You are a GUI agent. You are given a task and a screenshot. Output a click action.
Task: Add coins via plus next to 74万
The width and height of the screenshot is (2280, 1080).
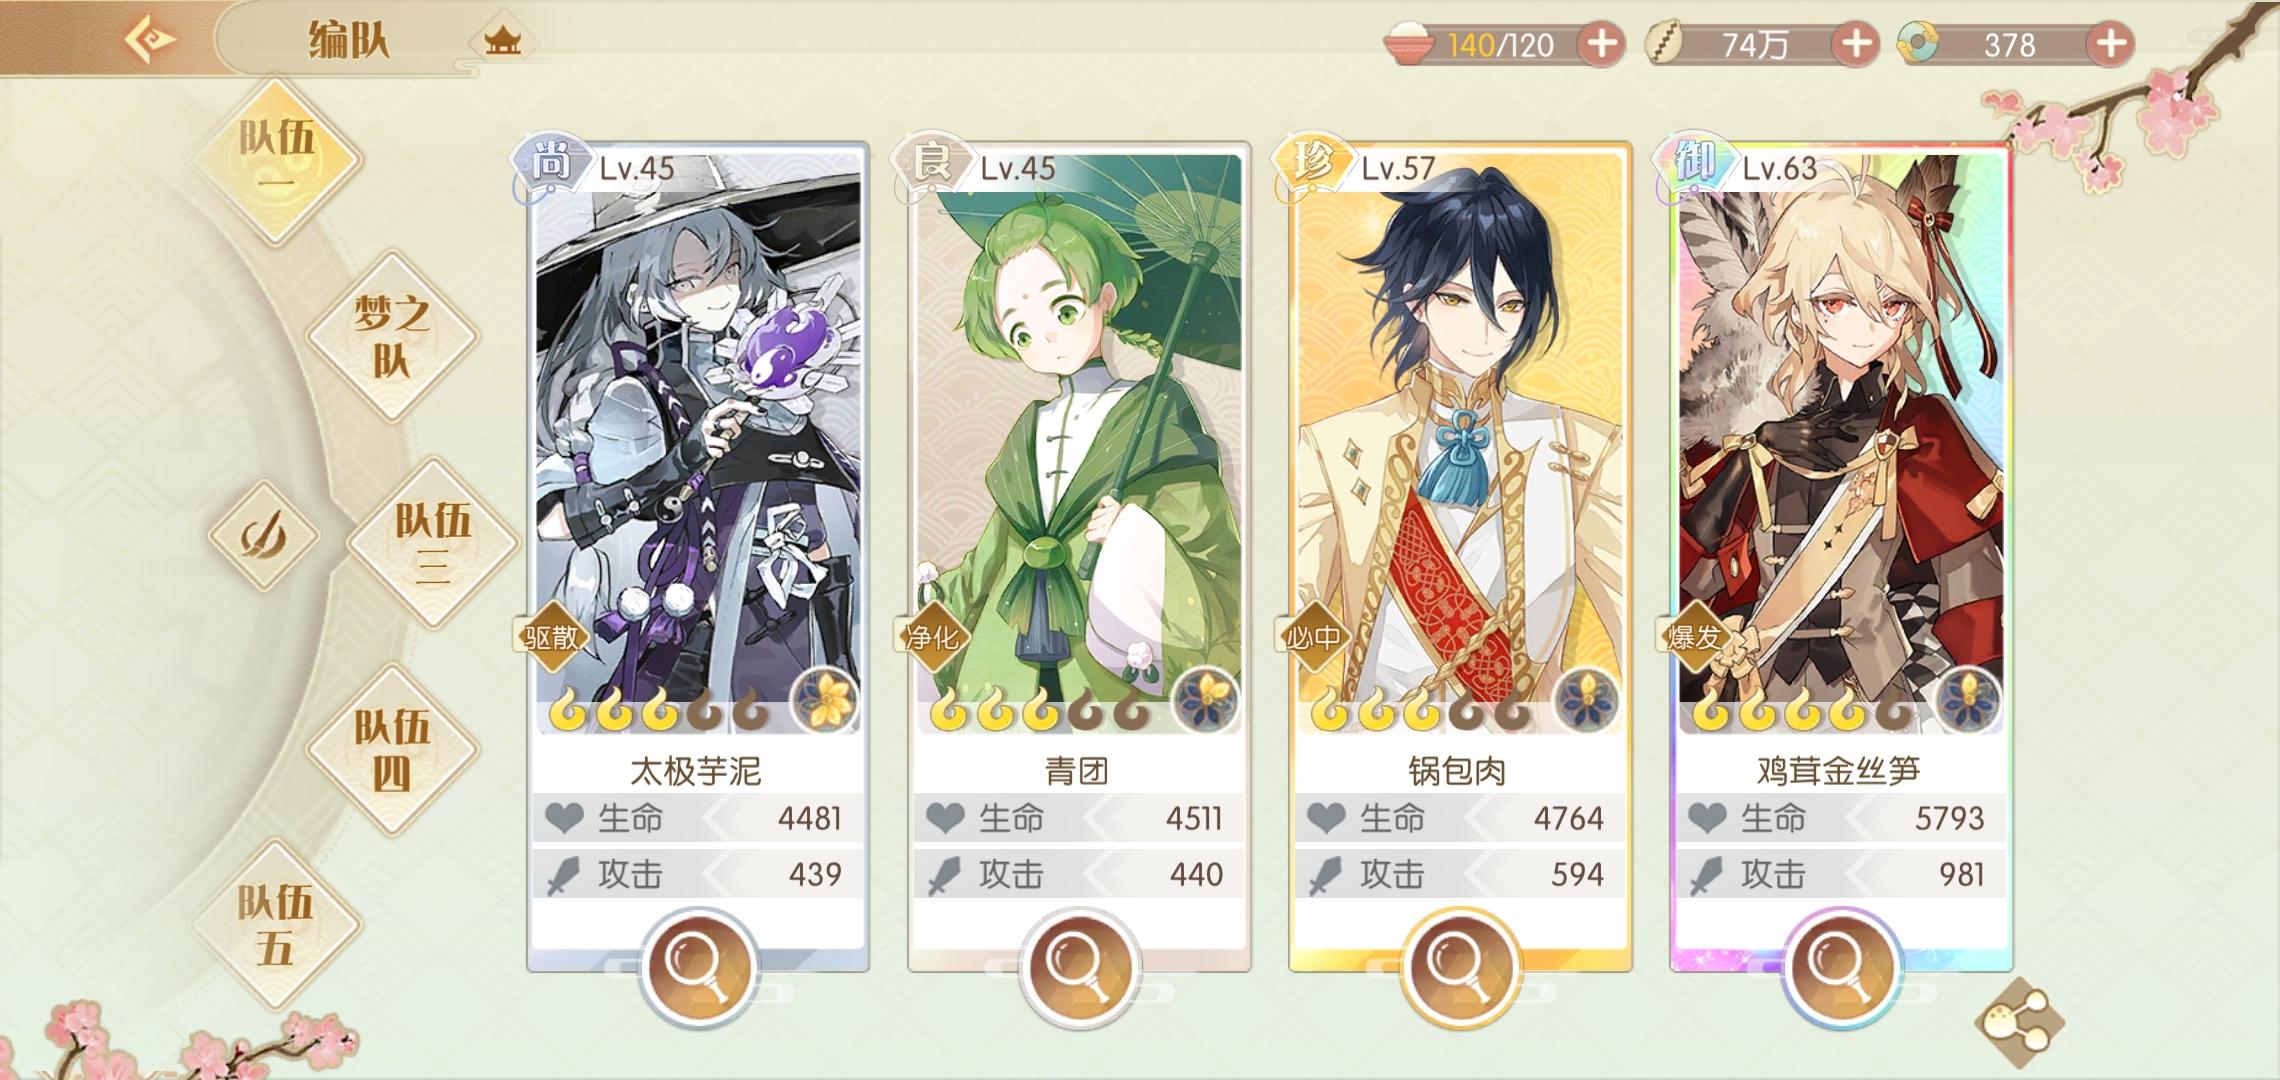[1856, 44]
